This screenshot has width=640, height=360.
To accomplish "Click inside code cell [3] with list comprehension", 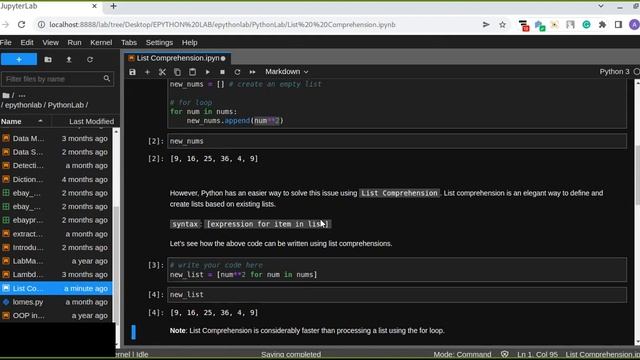I will pos(397,270).
